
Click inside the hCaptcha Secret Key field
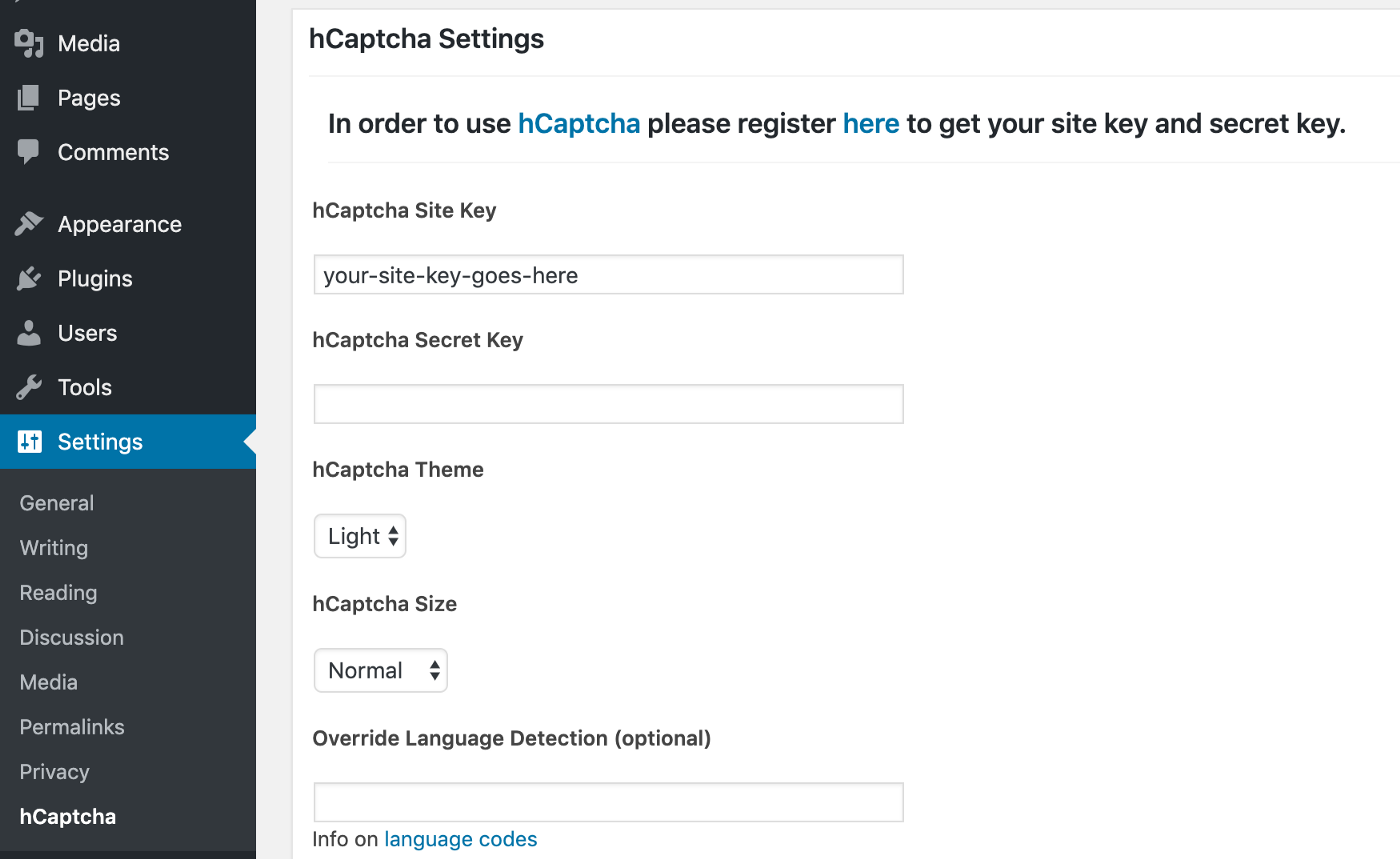click(x=608, y=403)
